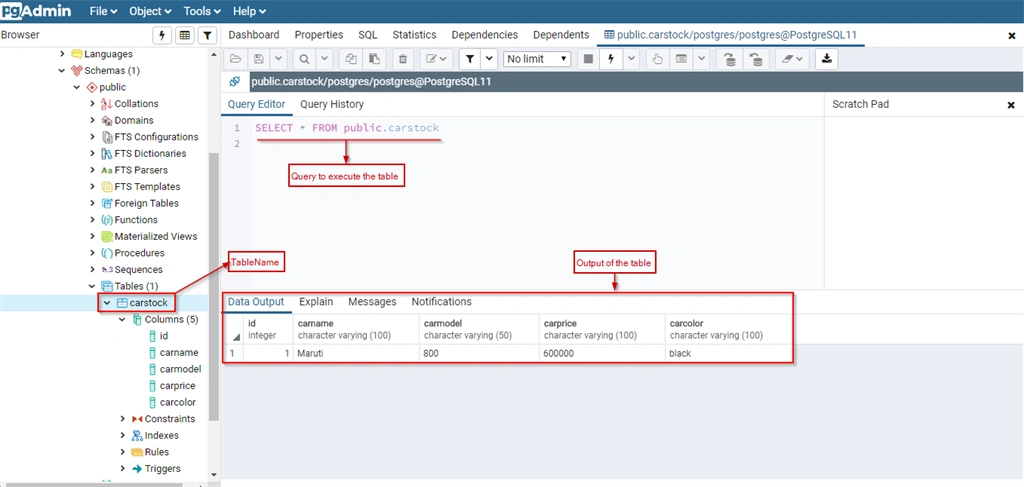Open the Edit pencil dropdown

click(x=436, y=59)
